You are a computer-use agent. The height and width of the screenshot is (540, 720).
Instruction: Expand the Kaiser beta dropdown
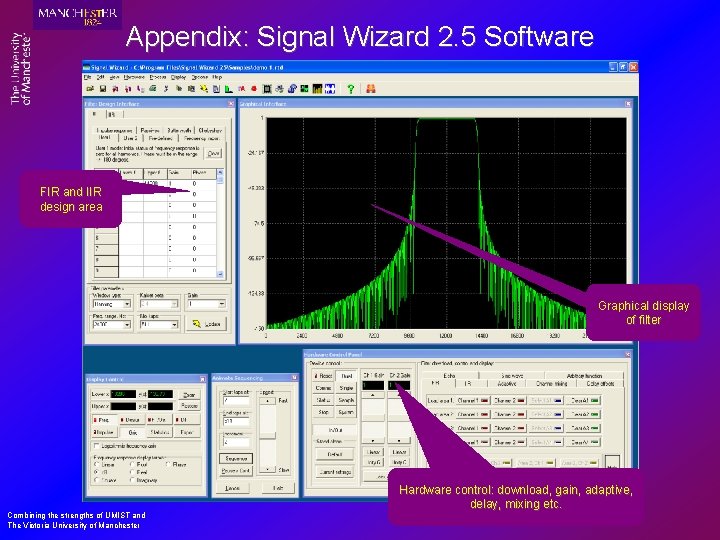[174, 304]
